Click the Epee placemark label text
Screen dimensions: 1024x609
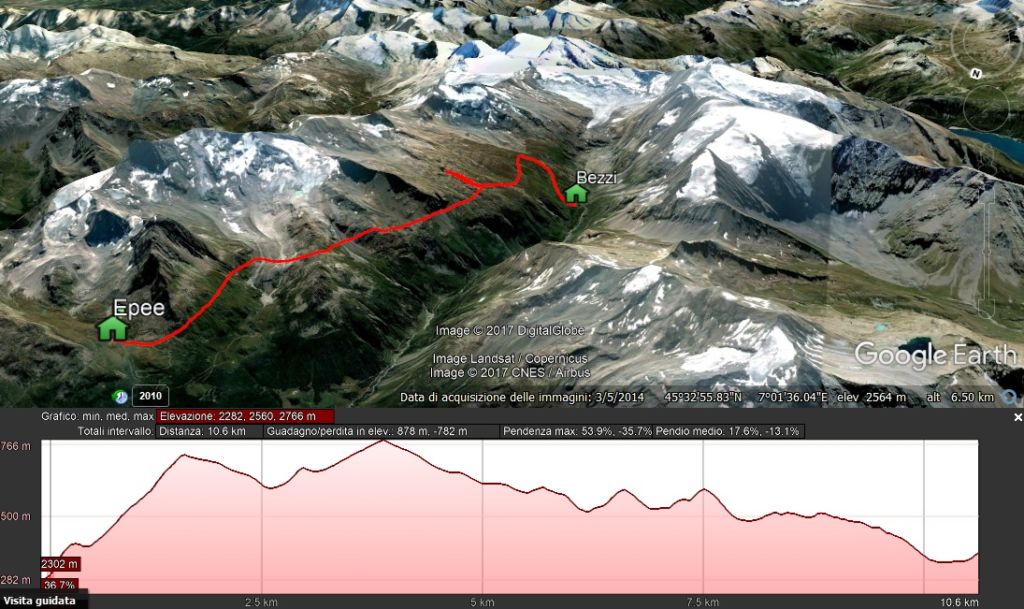pyautogui.click(x=139, y=307)
